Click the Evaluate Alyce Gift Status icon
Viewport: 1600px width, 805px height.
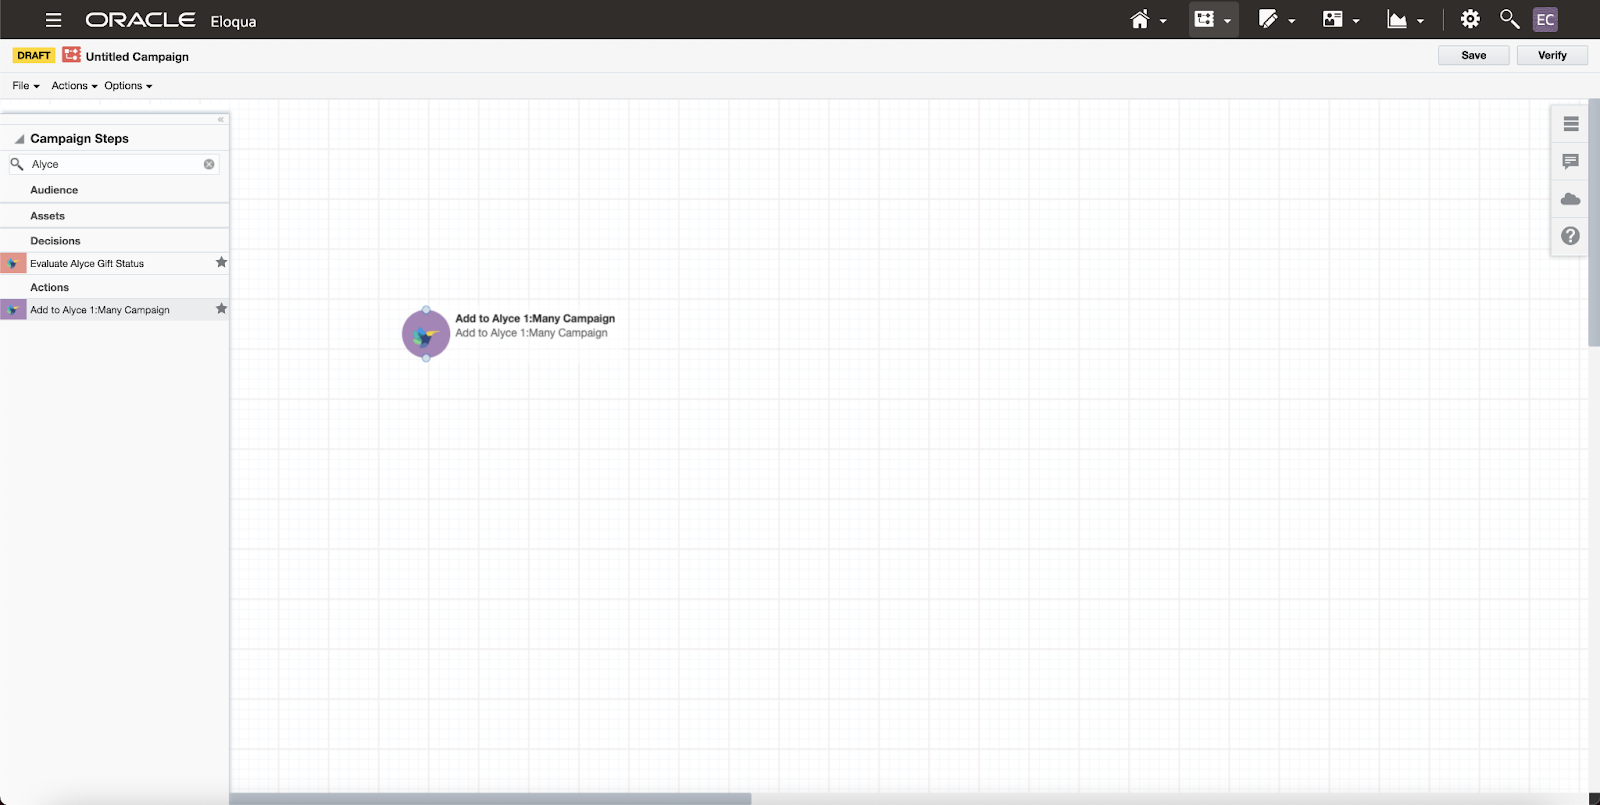[13, 263]
